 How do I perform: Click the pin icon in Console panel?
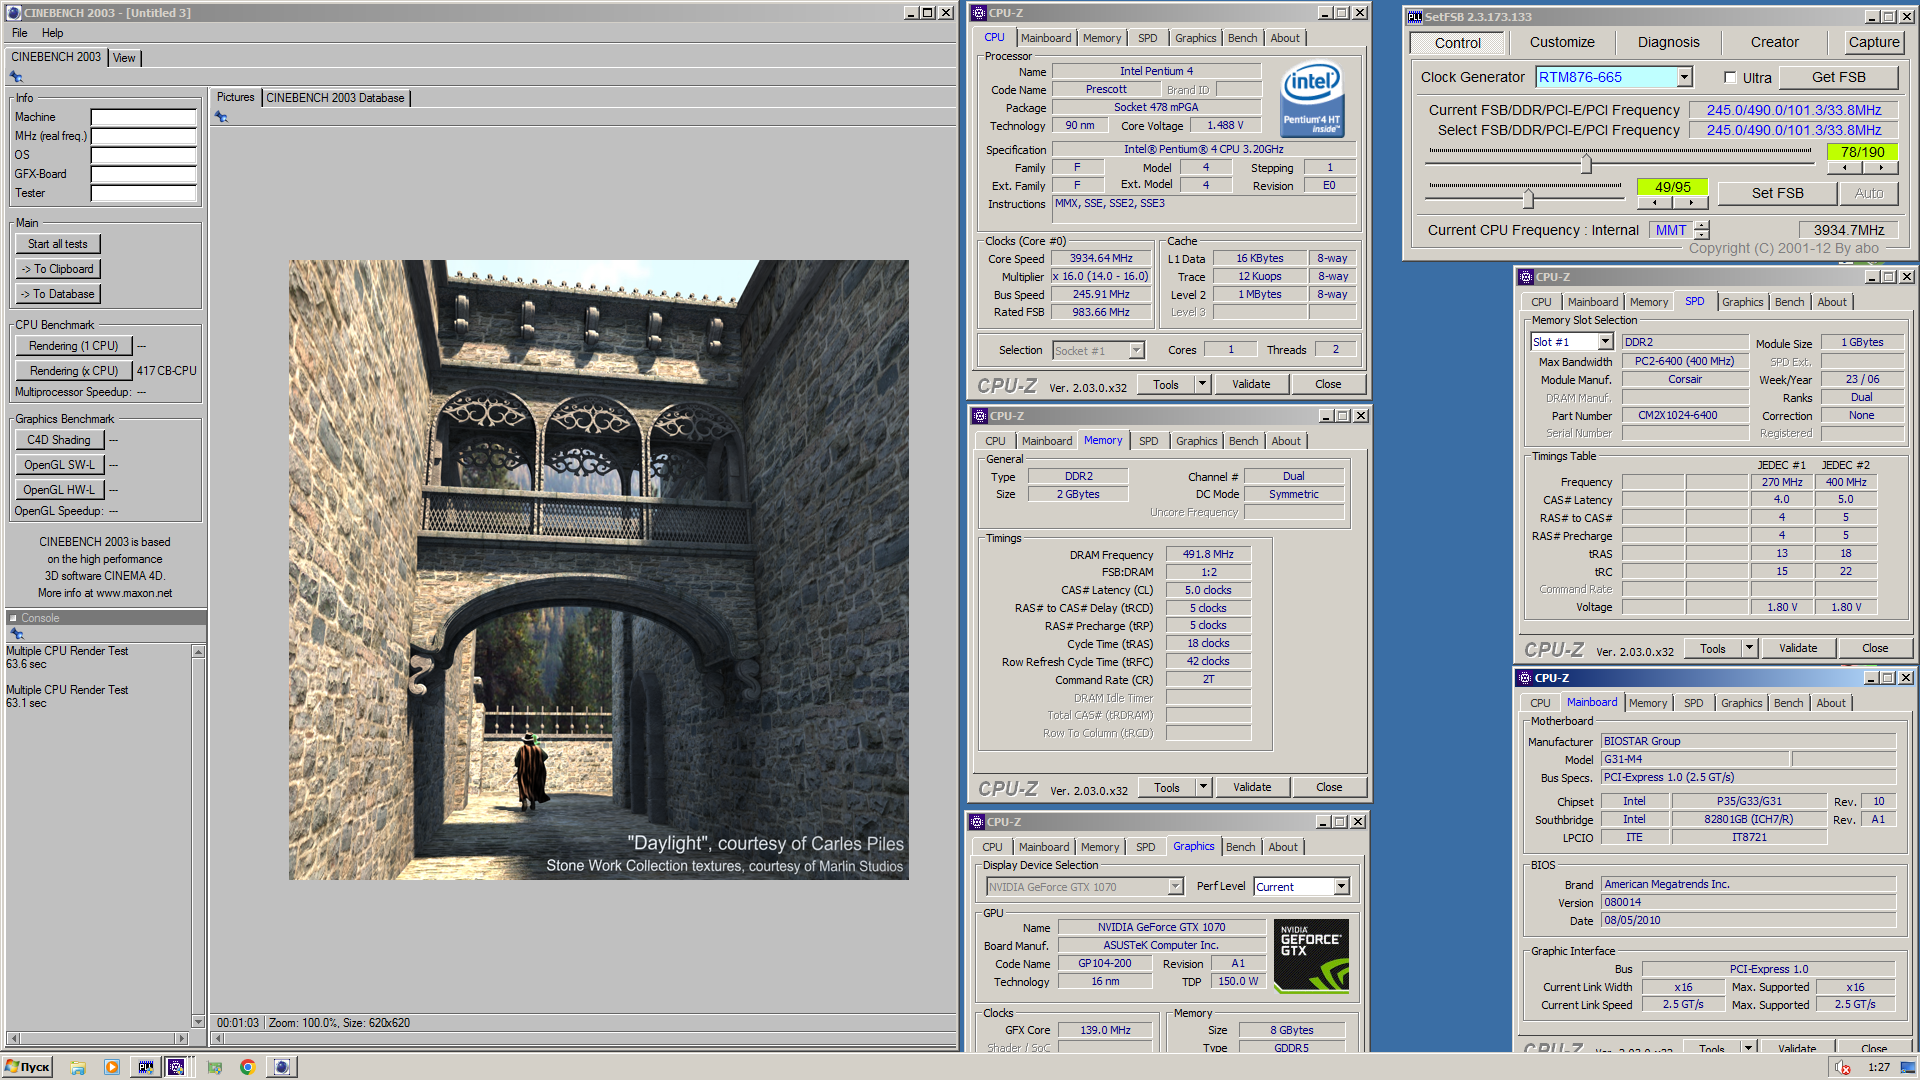click(x=16, y=633)
